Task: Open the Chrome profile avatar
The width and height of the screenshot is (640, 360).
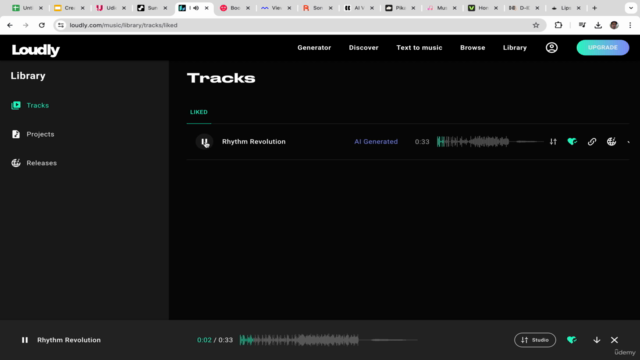Action: click(614, 25)
